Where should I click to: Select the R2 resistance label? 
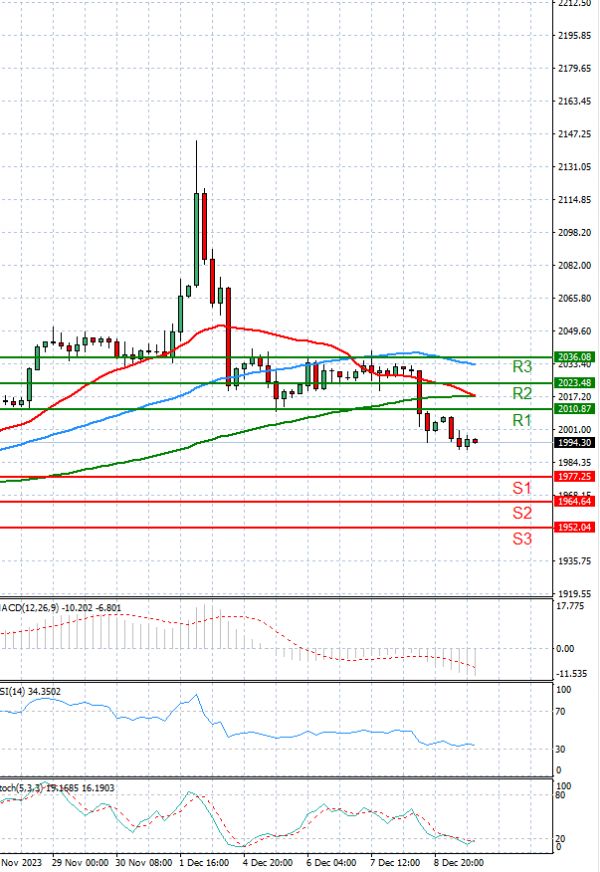pyautogui.click(x=521, y=393)
